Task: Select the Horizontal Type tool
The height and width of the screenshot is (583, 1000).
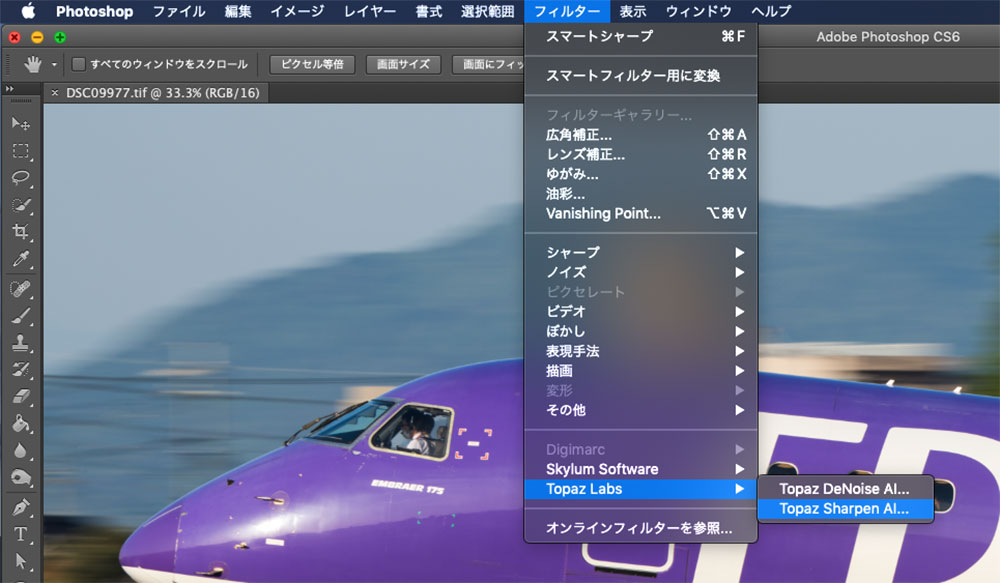Action: tap(20, 533)
